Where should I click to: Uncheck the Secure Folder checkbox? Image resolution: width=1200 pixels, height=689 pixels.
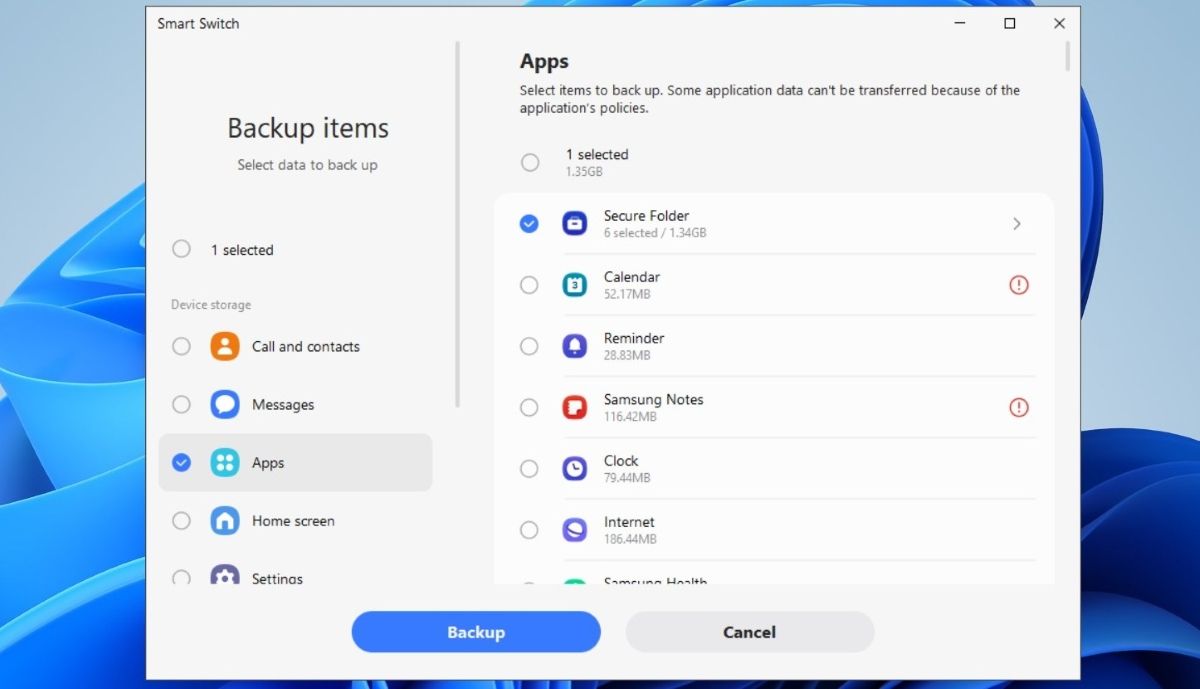(529, 224)
